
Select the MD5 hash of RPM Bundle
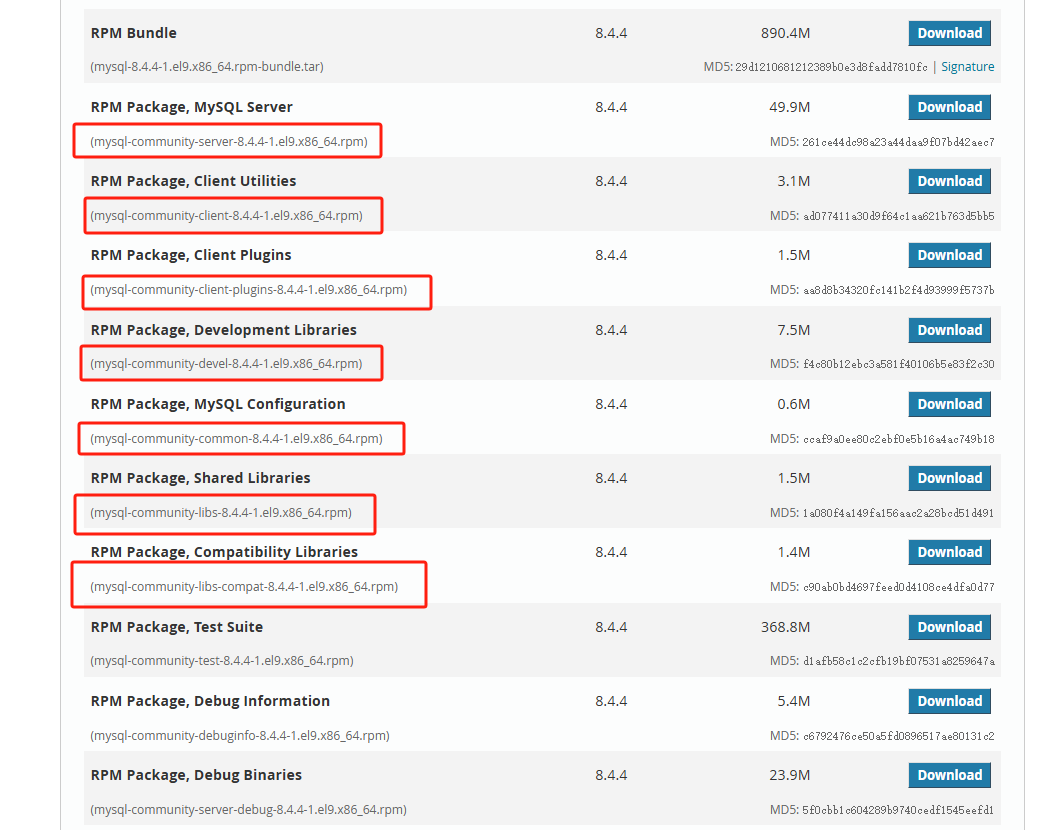coord(831,67)
